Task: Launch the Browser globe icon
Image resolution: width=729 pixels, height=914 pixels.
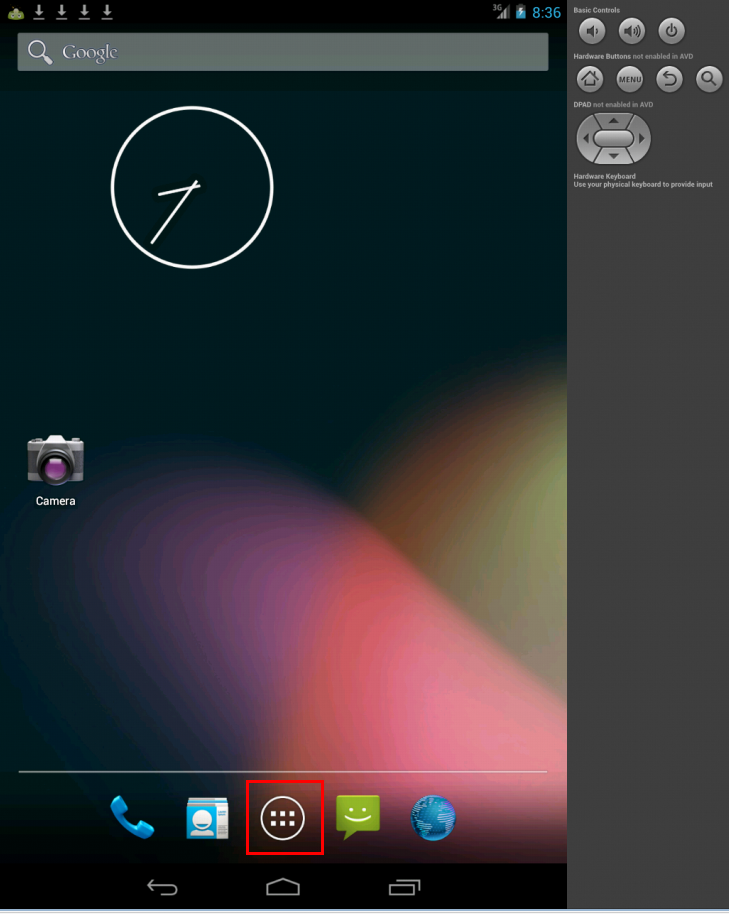Action: (x=433, y=818)
